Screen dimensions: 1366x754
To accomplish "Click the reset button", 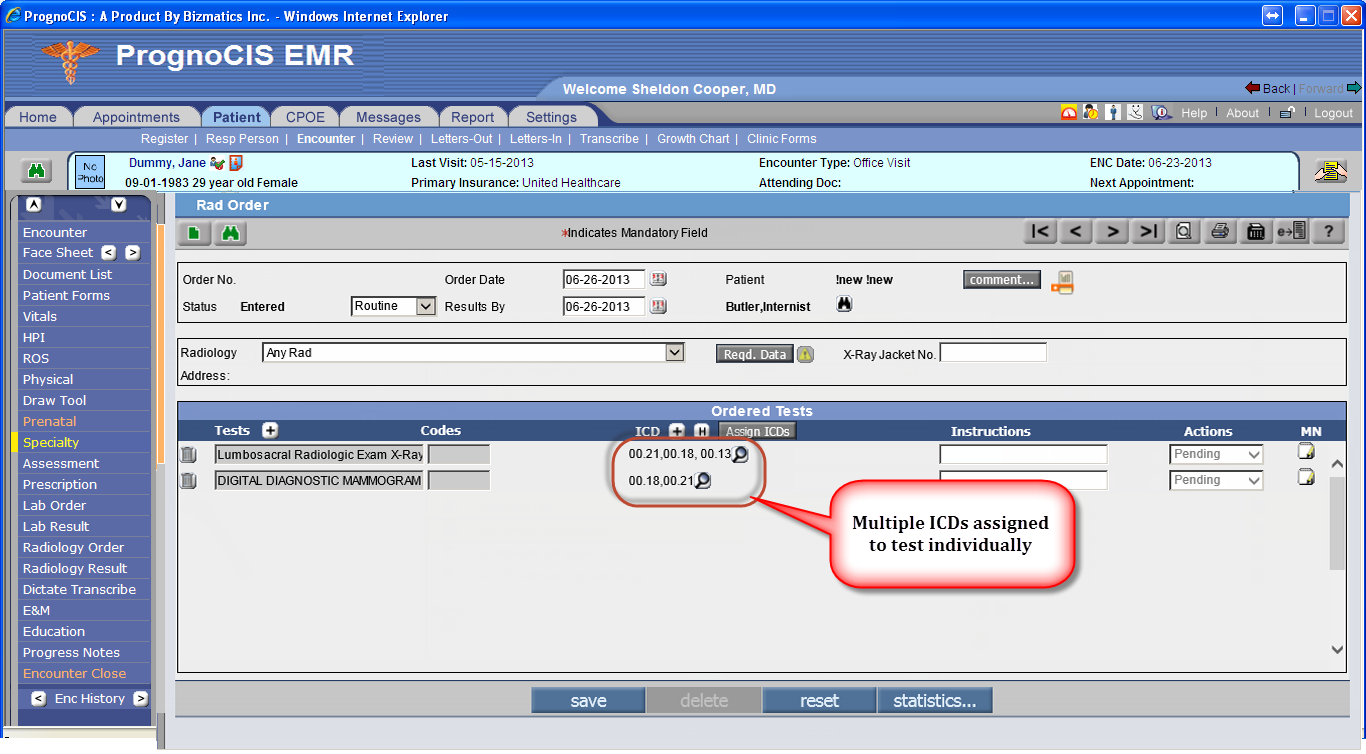I will pos(819,701).
